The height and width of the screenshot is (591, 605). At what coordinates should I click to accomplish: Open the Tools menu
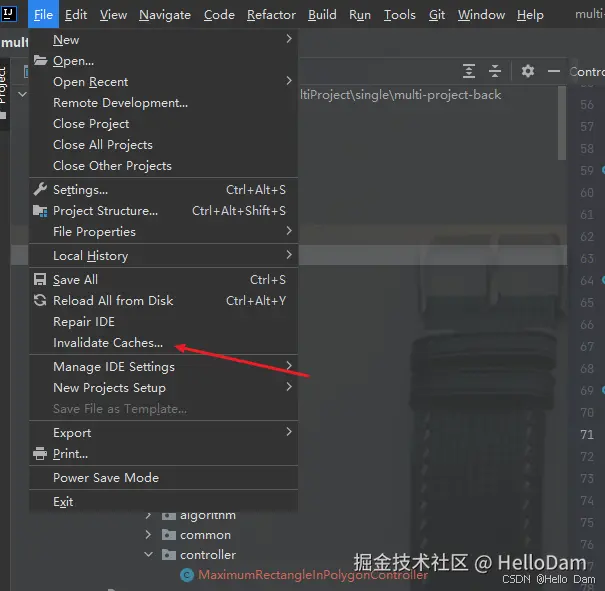(399, 15)
